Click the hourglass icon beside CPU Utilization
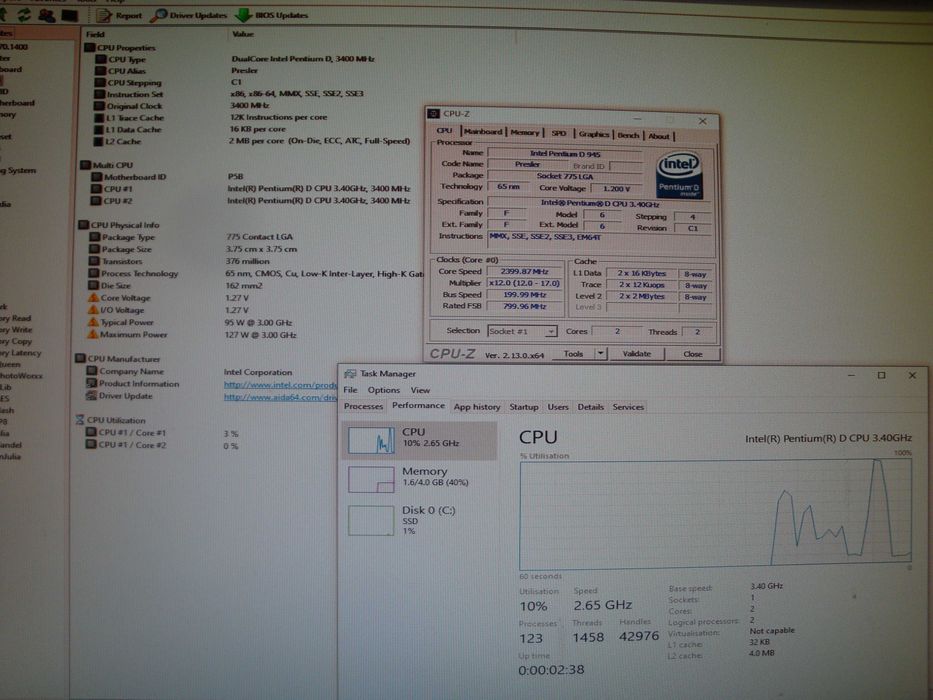This screenshot has height=700, width=933. [x=80, y=420]
